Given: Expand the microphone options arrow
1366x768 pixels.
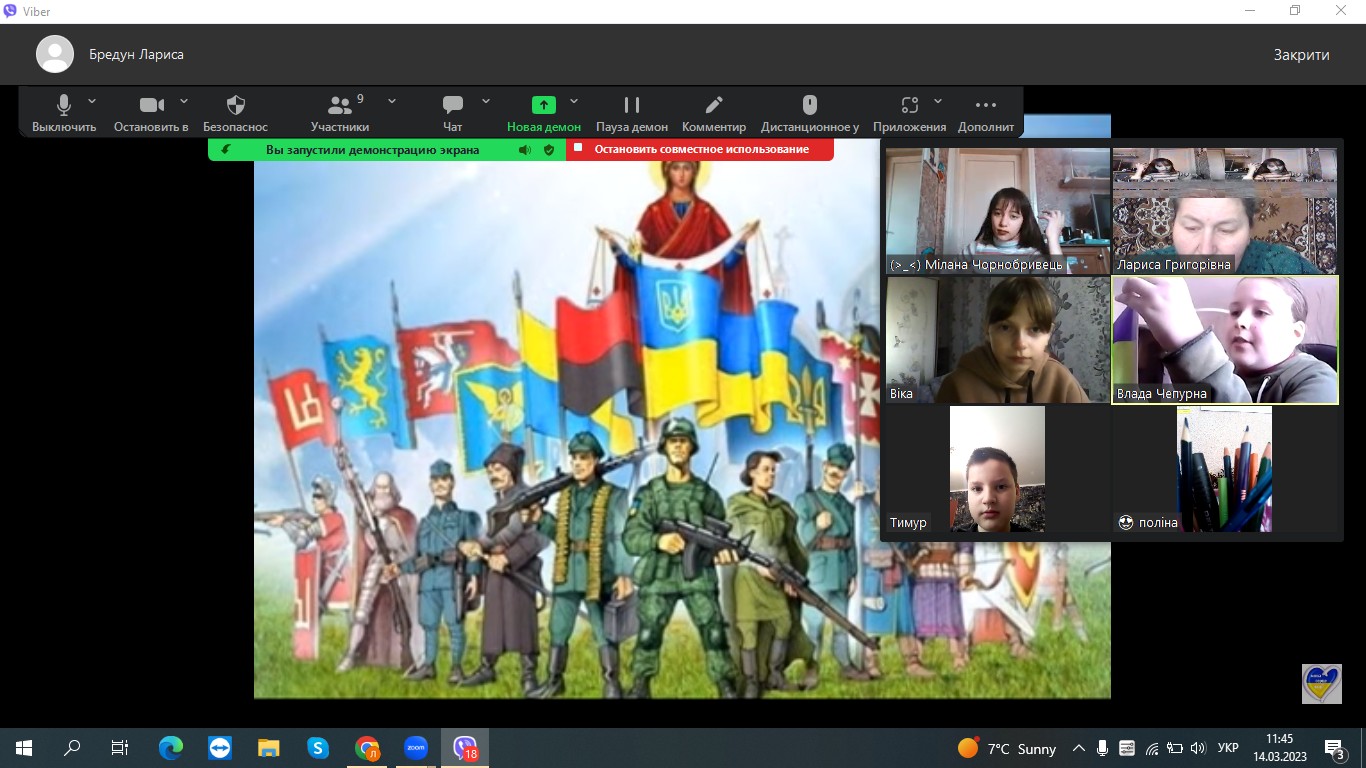Looking at the screenshot, I should click(92, 101).
